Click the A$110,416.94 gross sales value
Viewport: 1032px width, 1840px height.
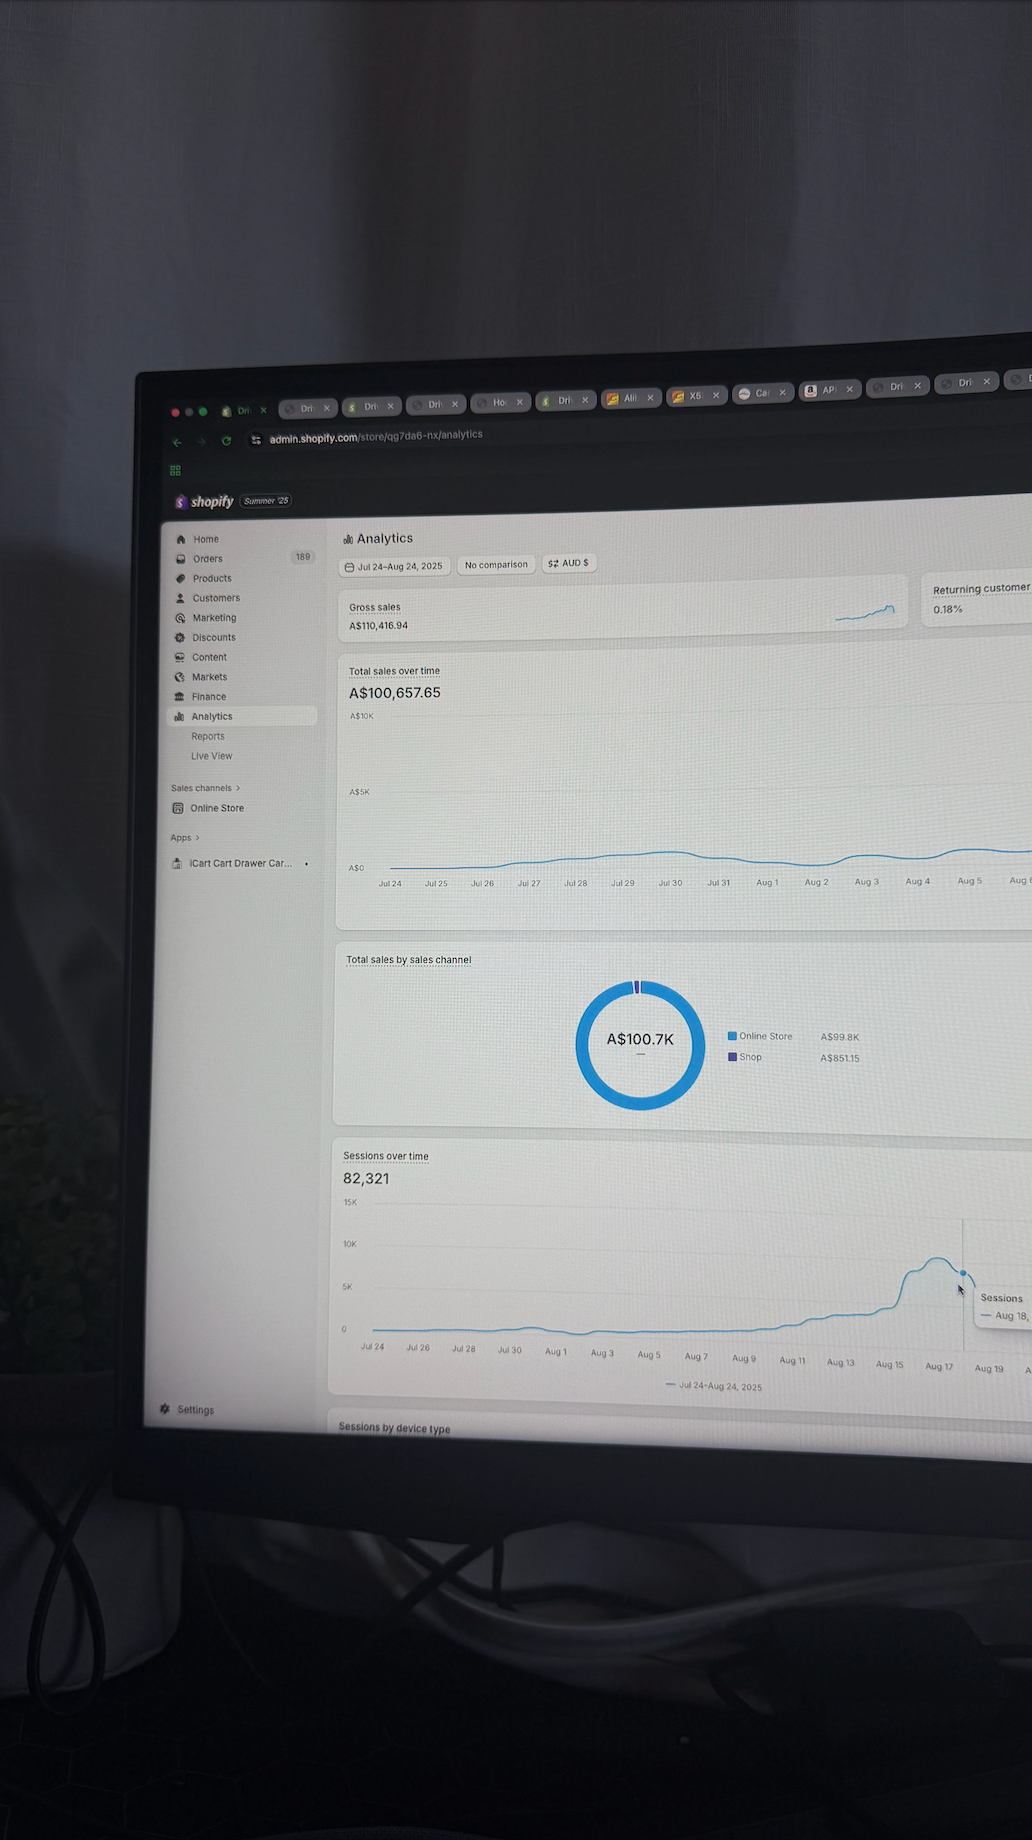tap(378, 626)
